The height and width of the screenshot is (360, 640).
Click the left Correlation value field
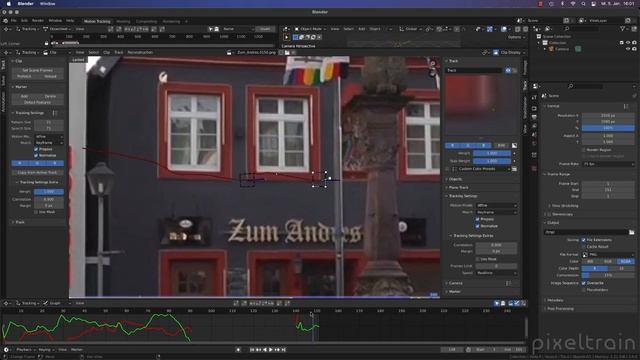pyautogui.click(x=49, y=199)
